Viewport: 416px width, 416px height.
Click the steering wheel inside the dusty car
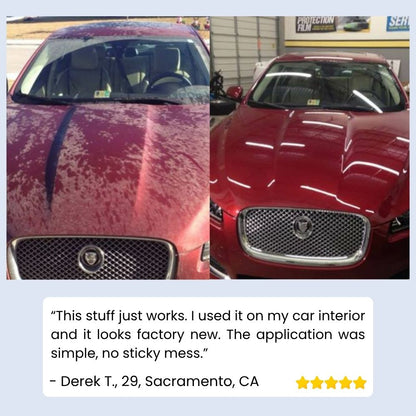(169, 82)
